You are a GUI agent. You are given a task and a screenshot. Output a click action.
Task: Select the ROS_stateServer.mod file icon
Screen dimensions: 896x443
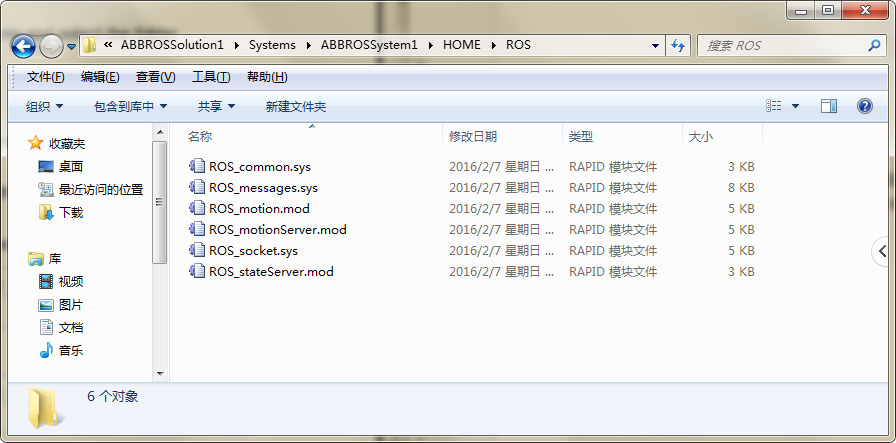coord(197,271)
